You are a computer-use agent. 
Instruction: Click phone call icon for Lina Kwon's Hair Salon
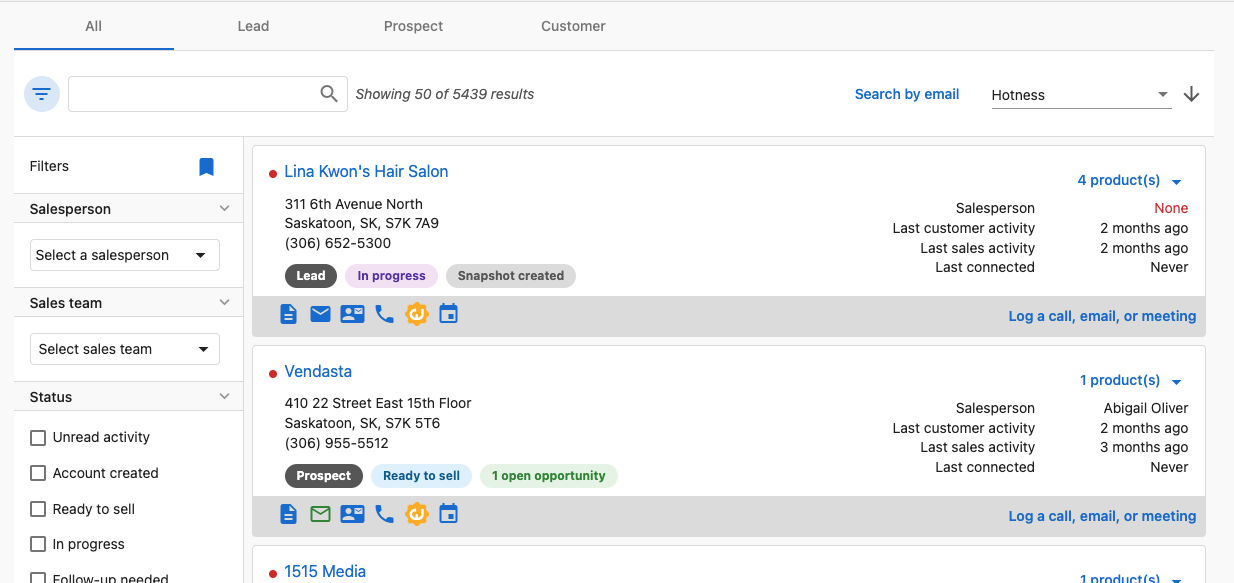tap(384, 315)
